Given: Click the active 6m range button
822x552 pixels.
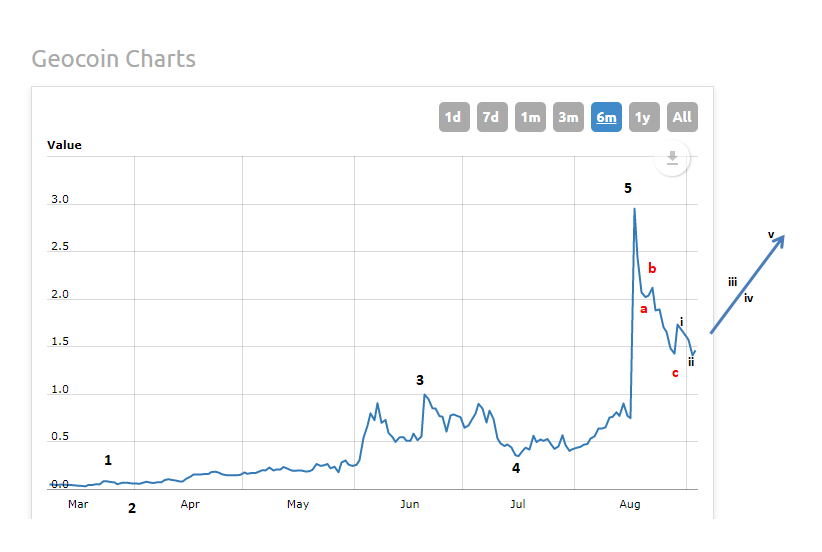Looking at the screenshot, I should pyautogui.click(x=606, y=117).
